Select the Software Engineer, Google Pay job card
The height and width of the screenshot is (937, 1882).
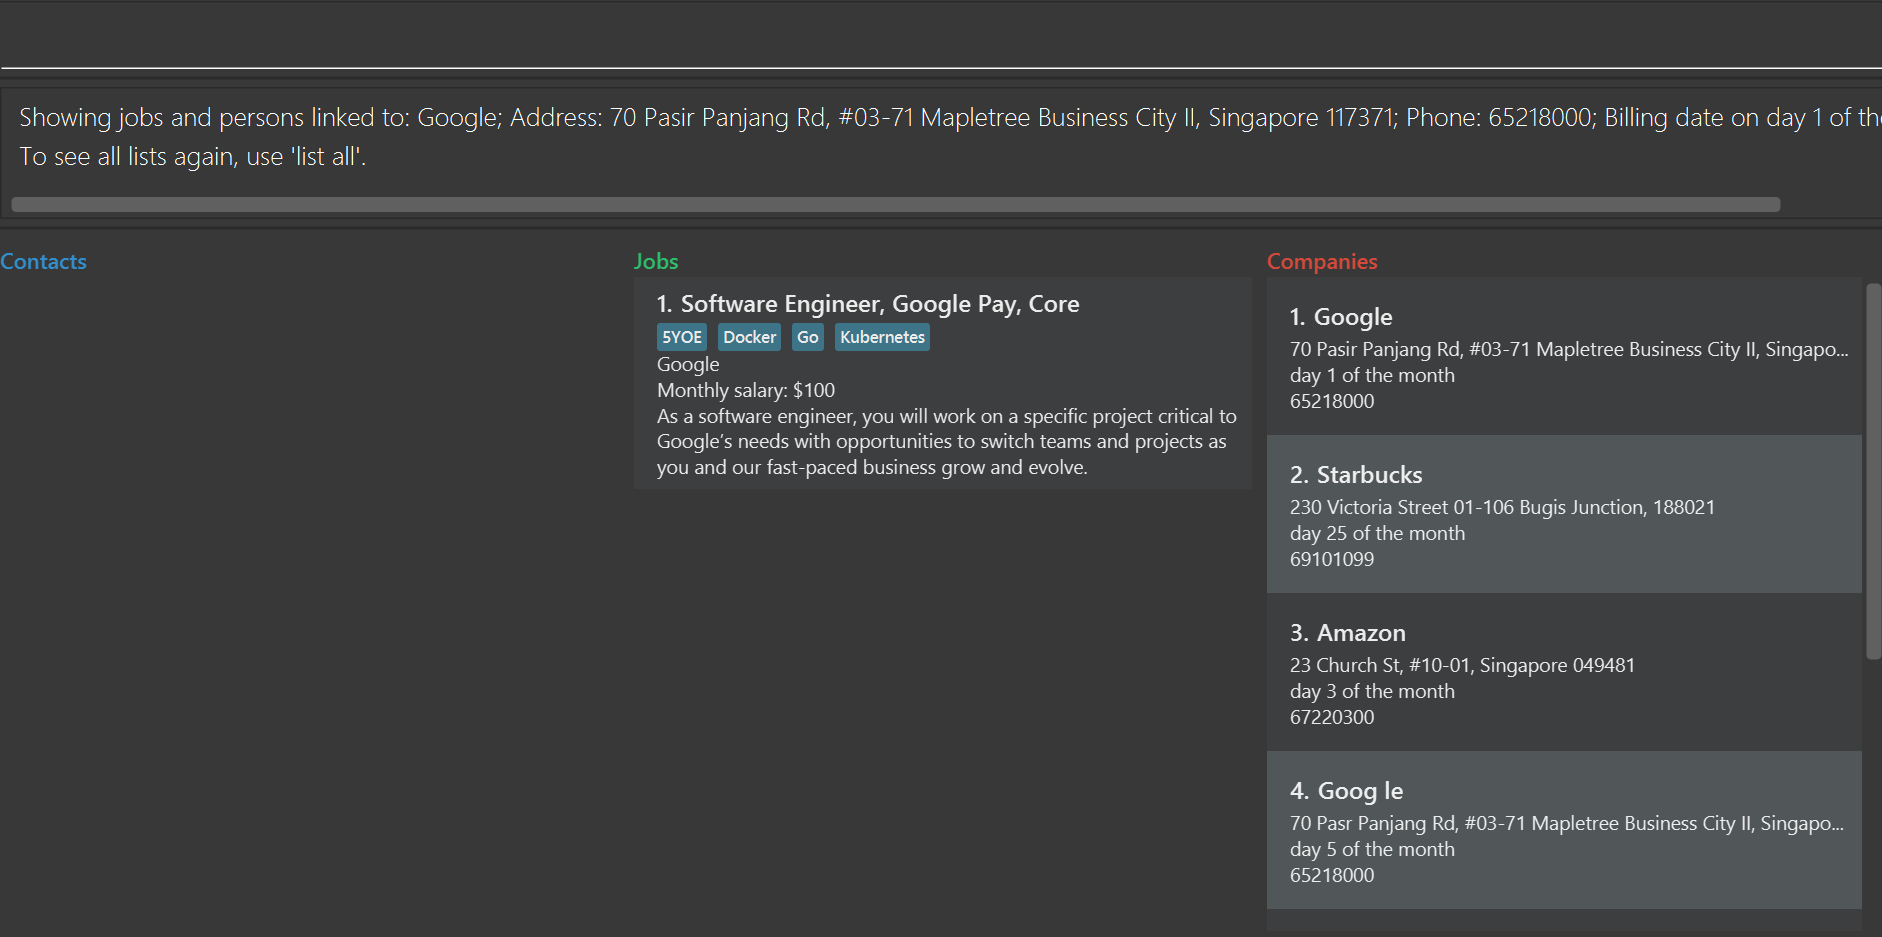[x=943, y=383]
